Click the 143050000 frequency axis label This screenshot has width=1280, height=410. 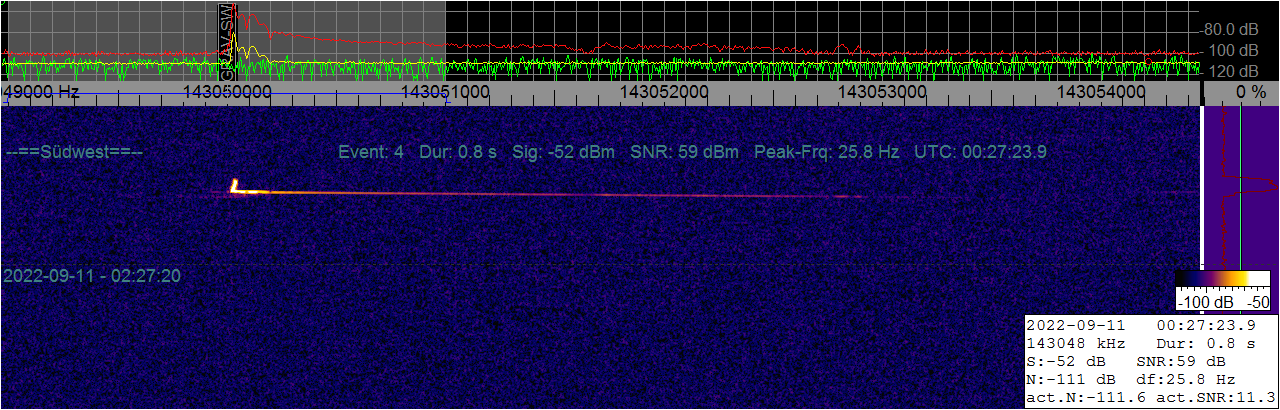click(x=228, y=91)
